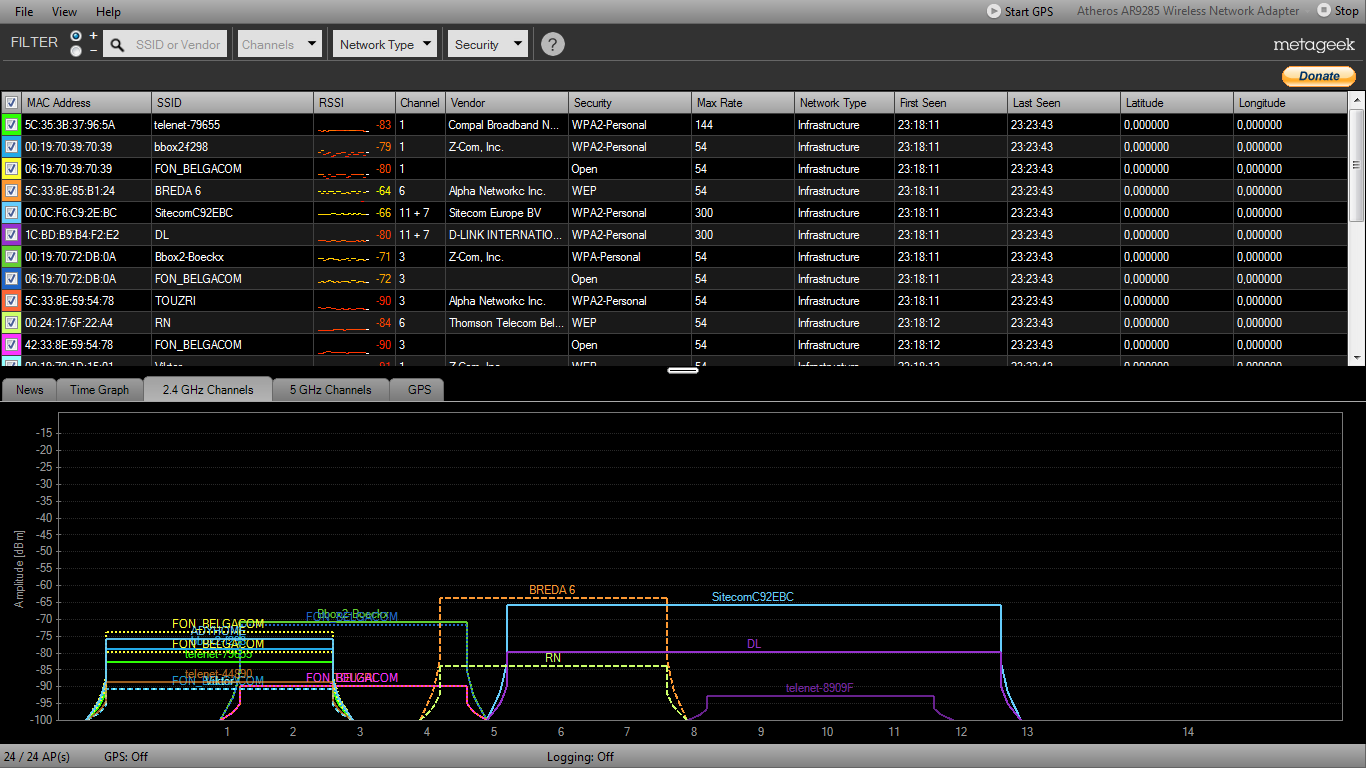This screenshot has width=1366, height=768.
Task: Click the SitecomC92EBC label in channel graph
Action: [x=753, y=597]
